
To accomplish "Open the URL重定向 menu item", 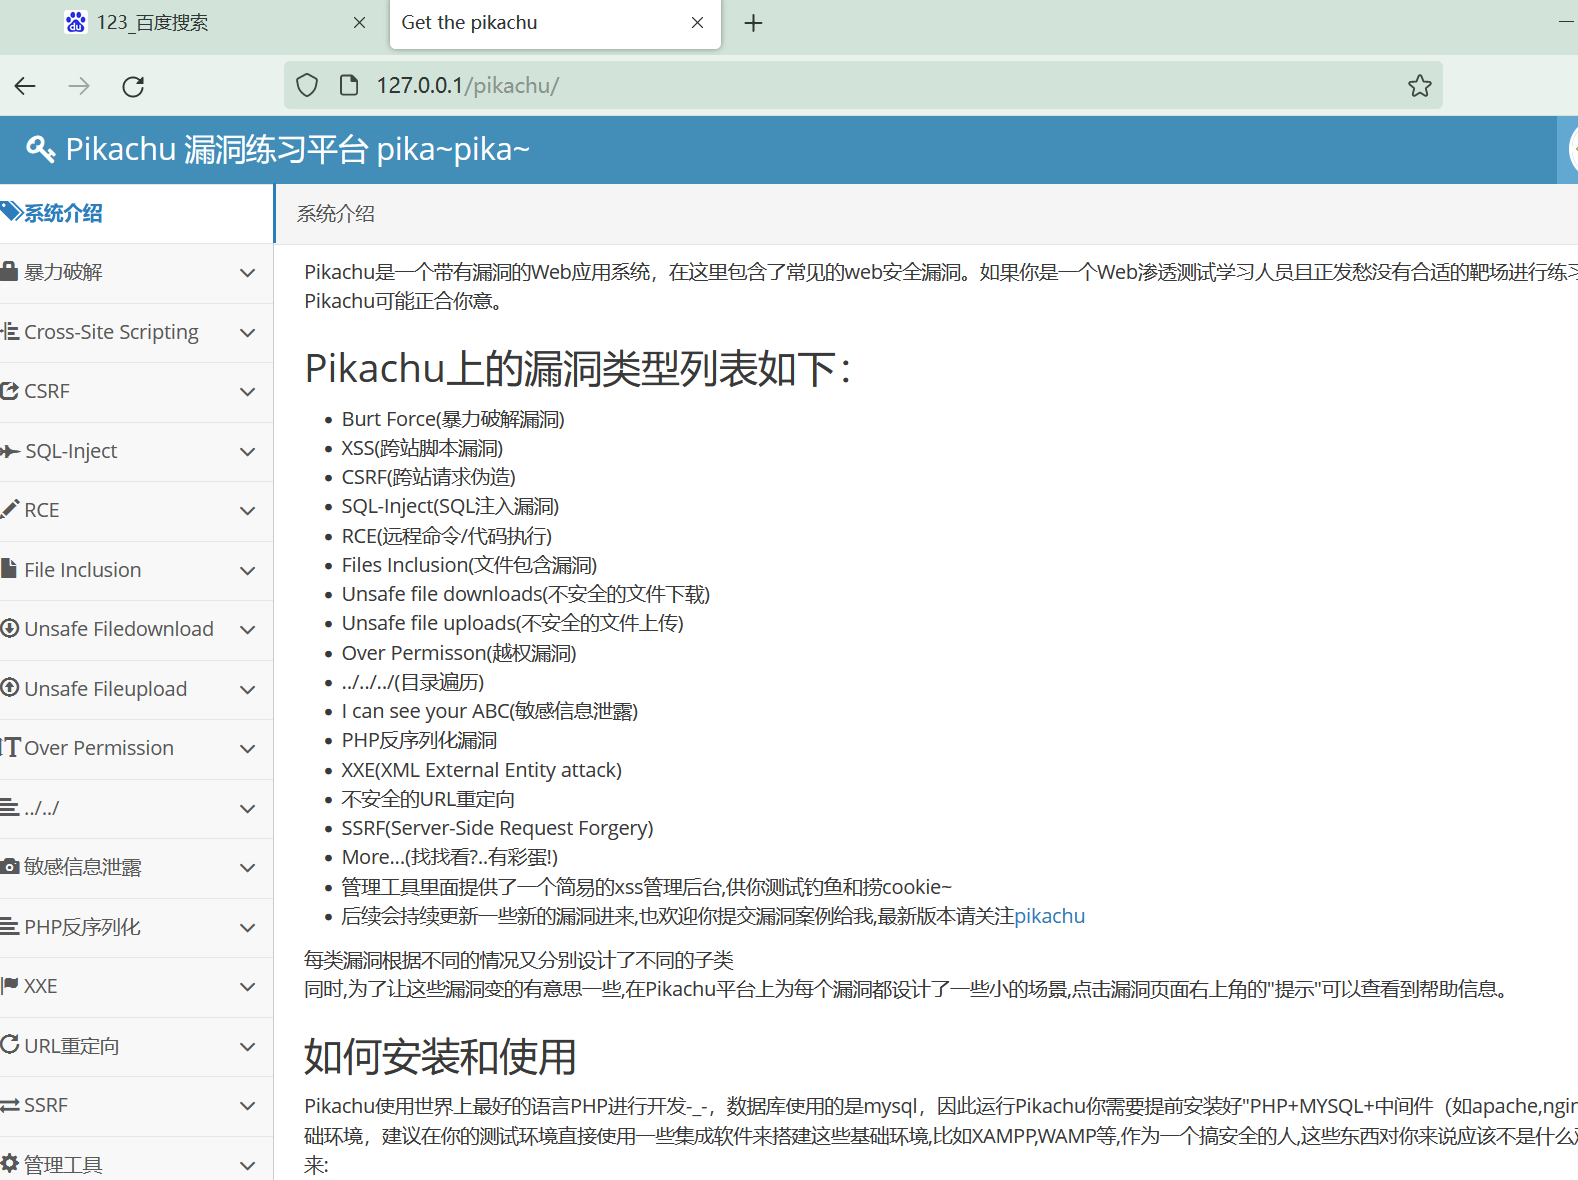I will pos(136,1047).
